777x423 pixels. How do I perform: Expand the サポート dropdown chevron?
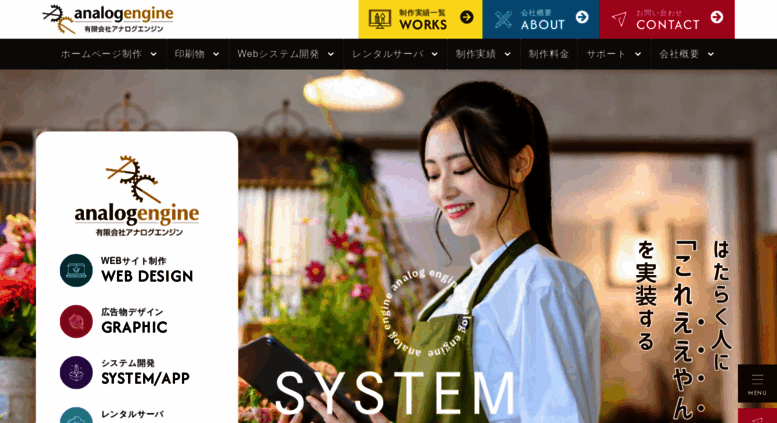click(638, 54)
